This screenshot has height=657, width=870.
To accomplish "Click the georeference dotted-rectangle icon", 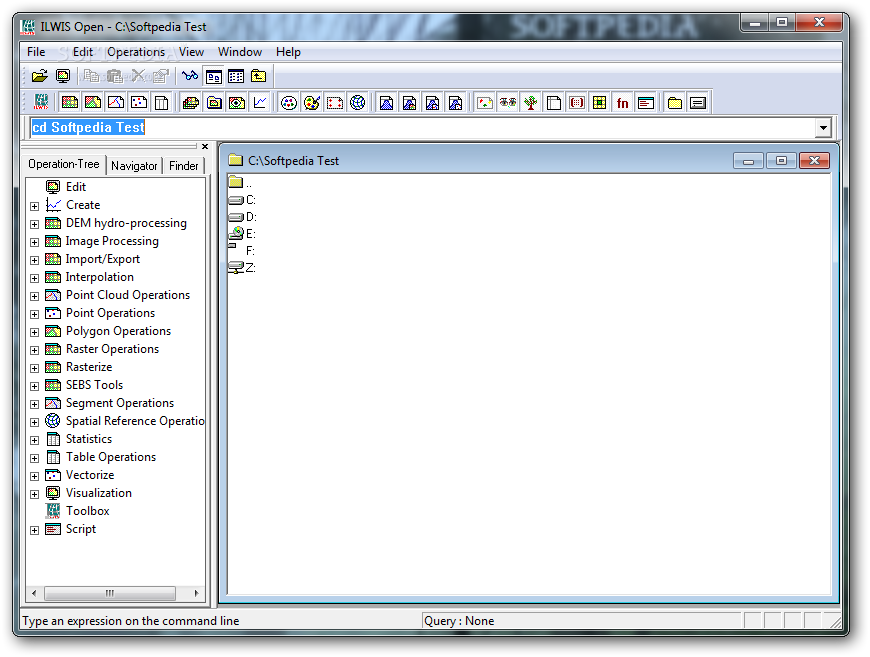I will [335, 102].
